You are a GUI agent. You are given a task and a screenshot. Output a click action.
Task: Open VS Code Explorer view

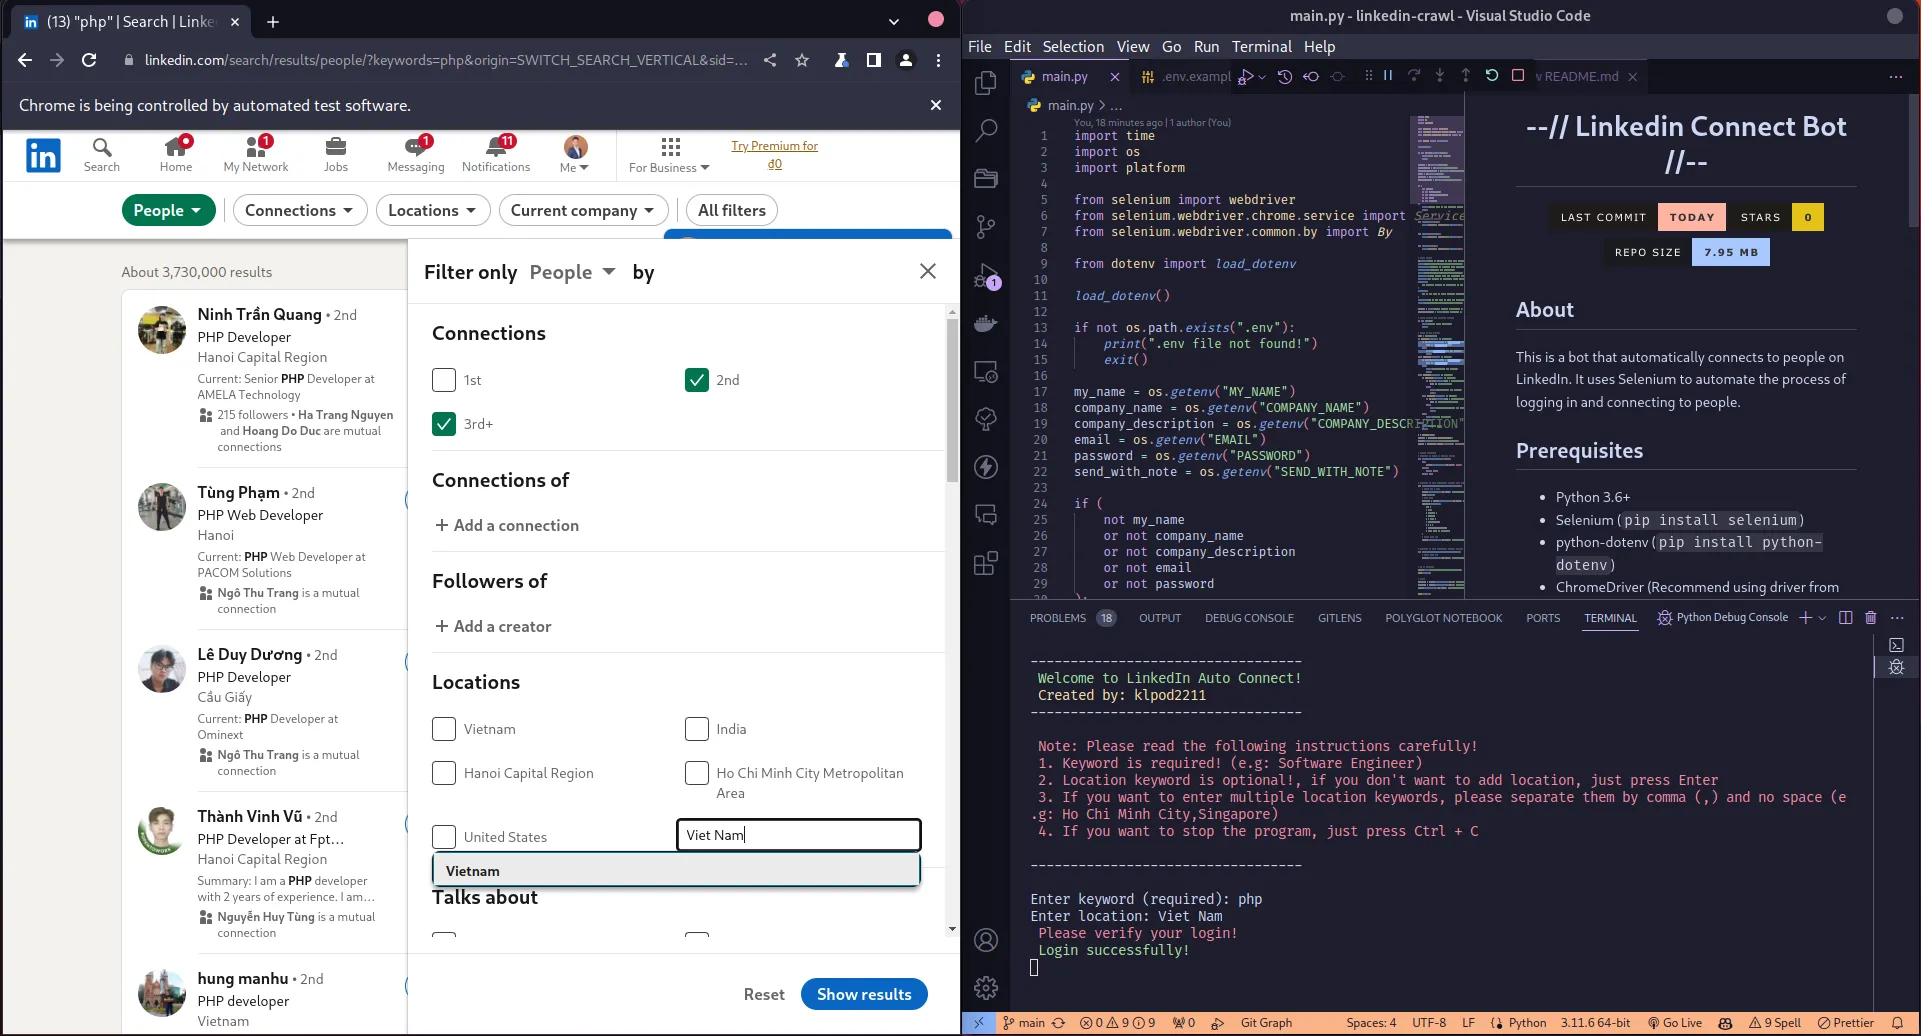point(986,83)
